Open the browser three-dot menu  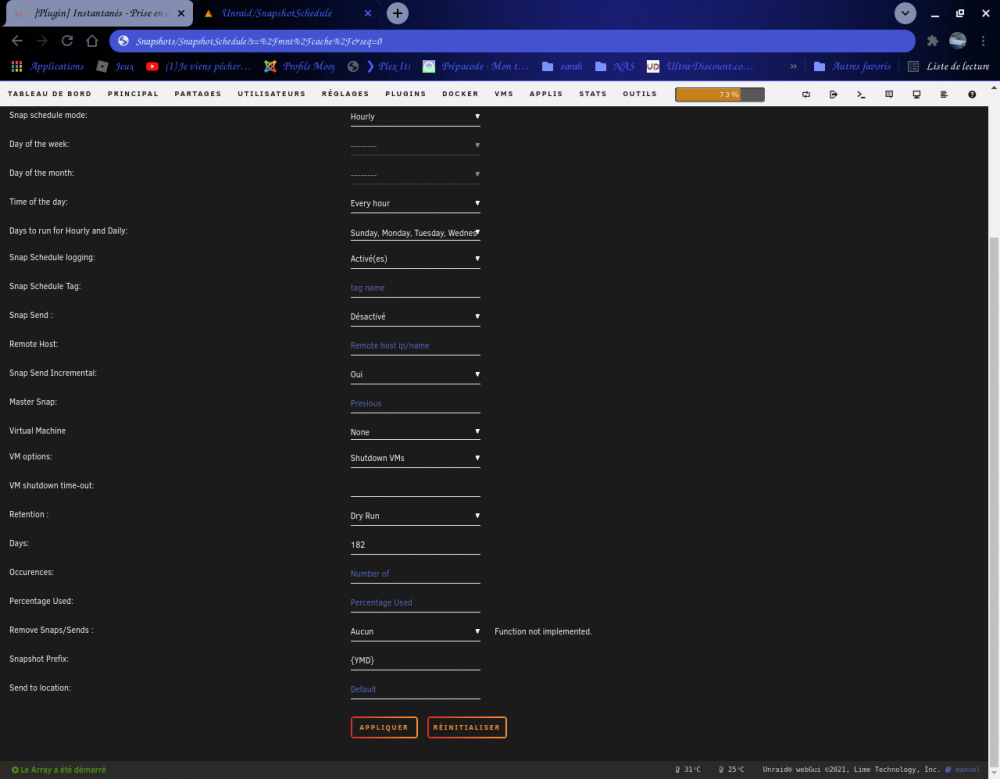click(983, 41)
